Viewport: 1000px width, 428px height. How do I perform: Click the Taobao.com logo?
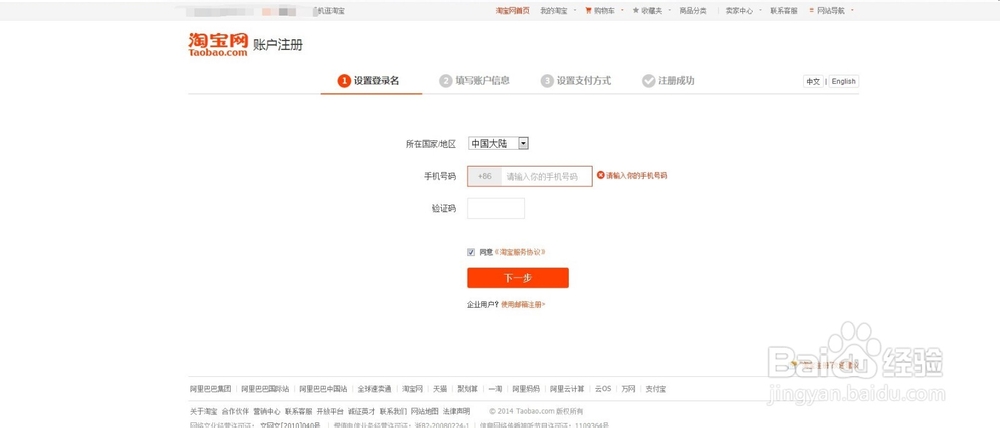217,45
